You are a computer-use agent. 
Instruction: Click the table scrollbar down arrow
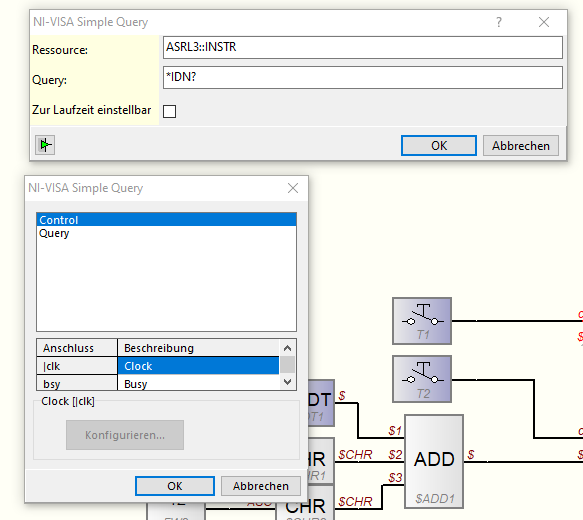(x=287, y=382)
